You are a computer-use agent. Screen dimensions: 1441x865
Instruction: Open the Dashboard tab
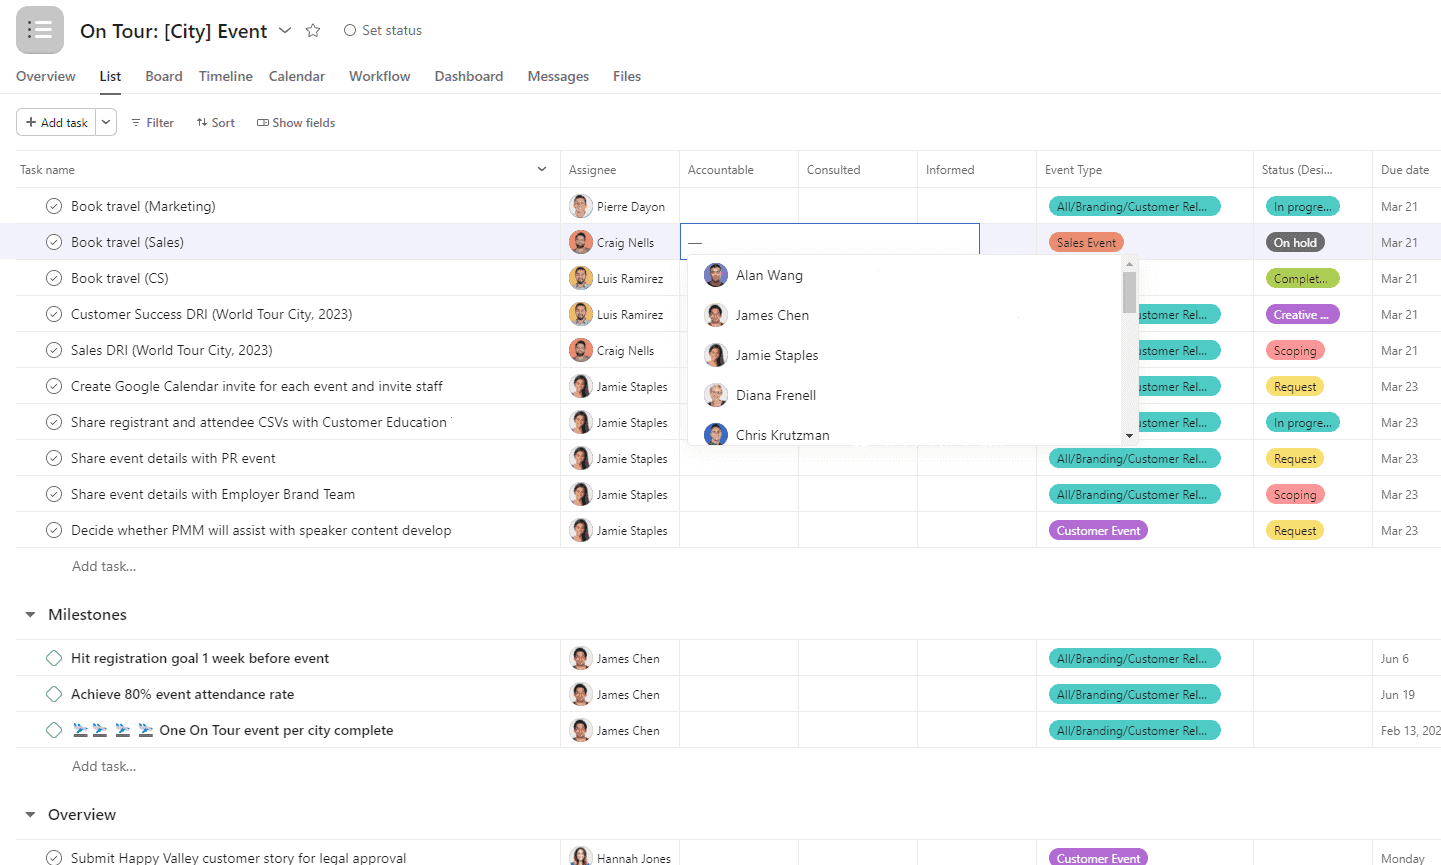click(x=468, y=76)
